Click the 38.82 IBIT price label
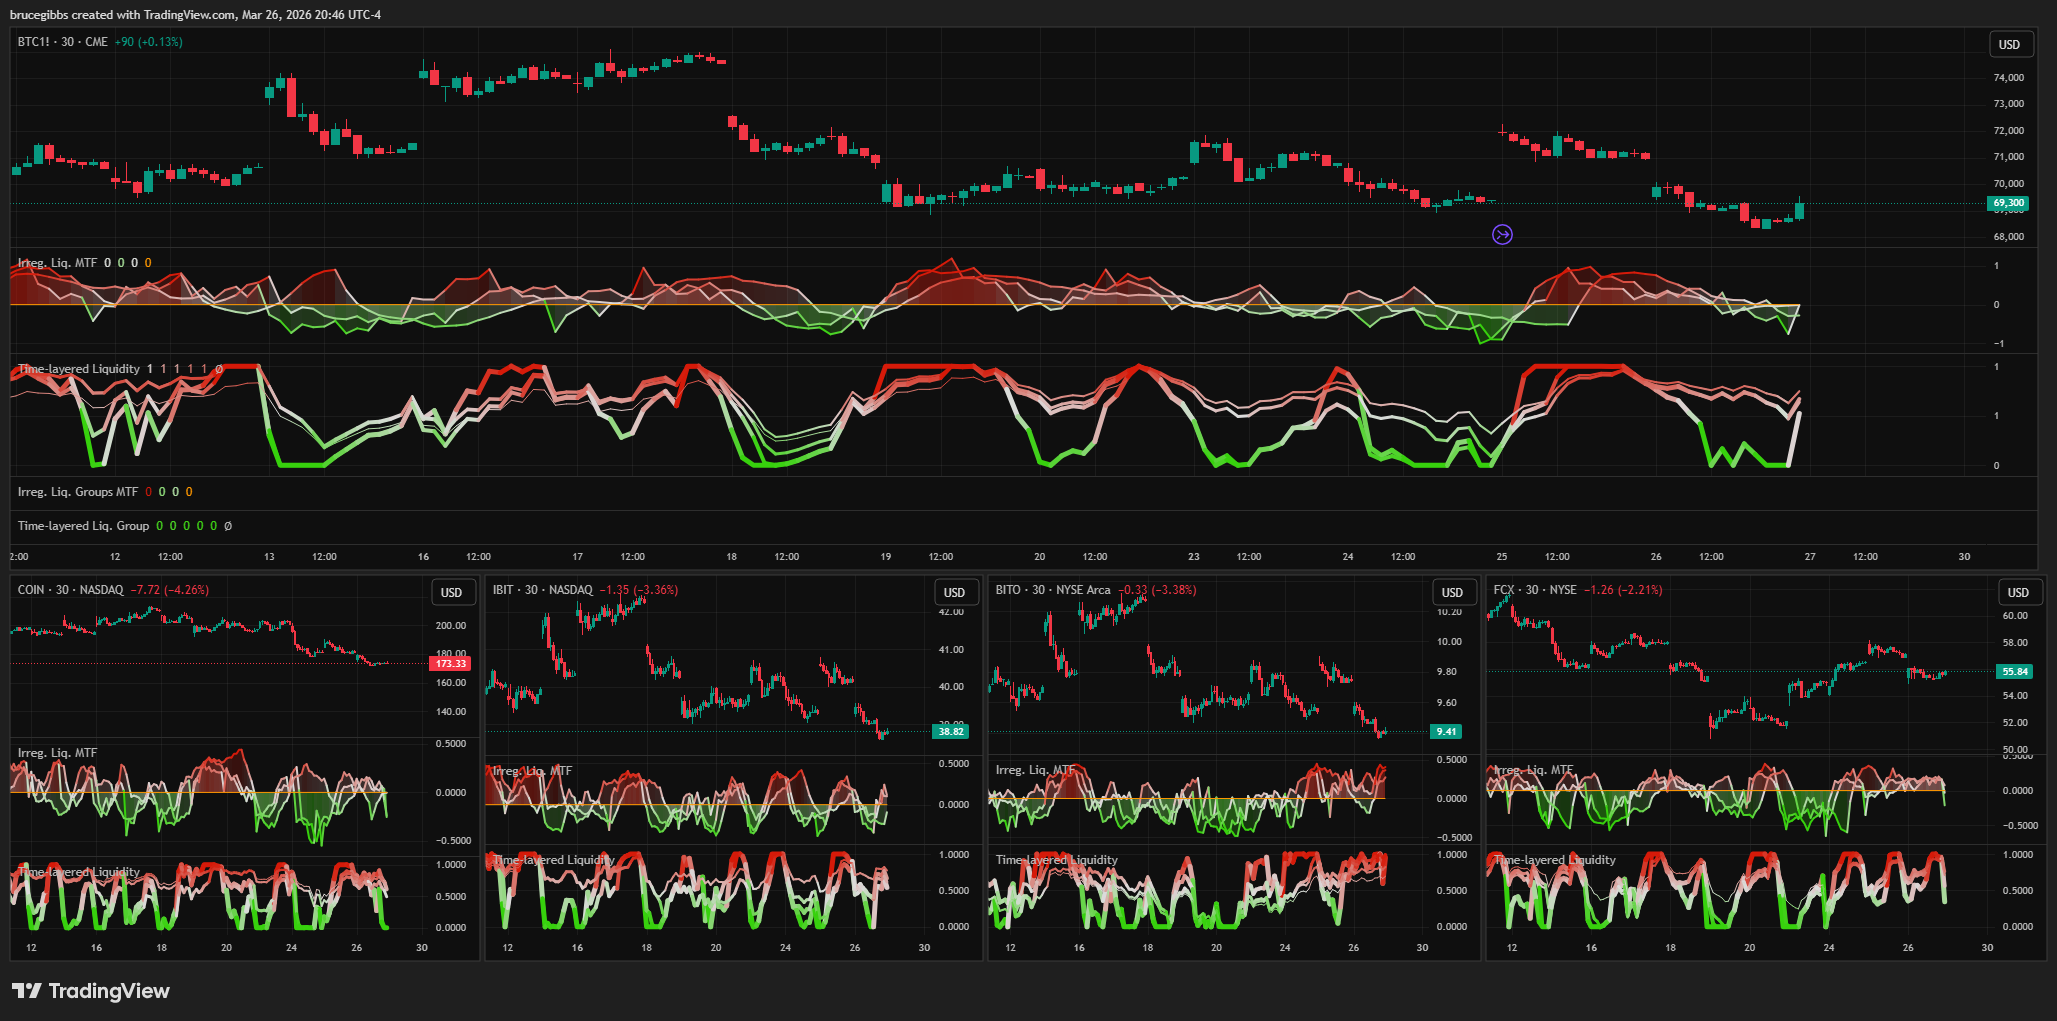Screen dimensions: 2057x1021 pos(950,732)
